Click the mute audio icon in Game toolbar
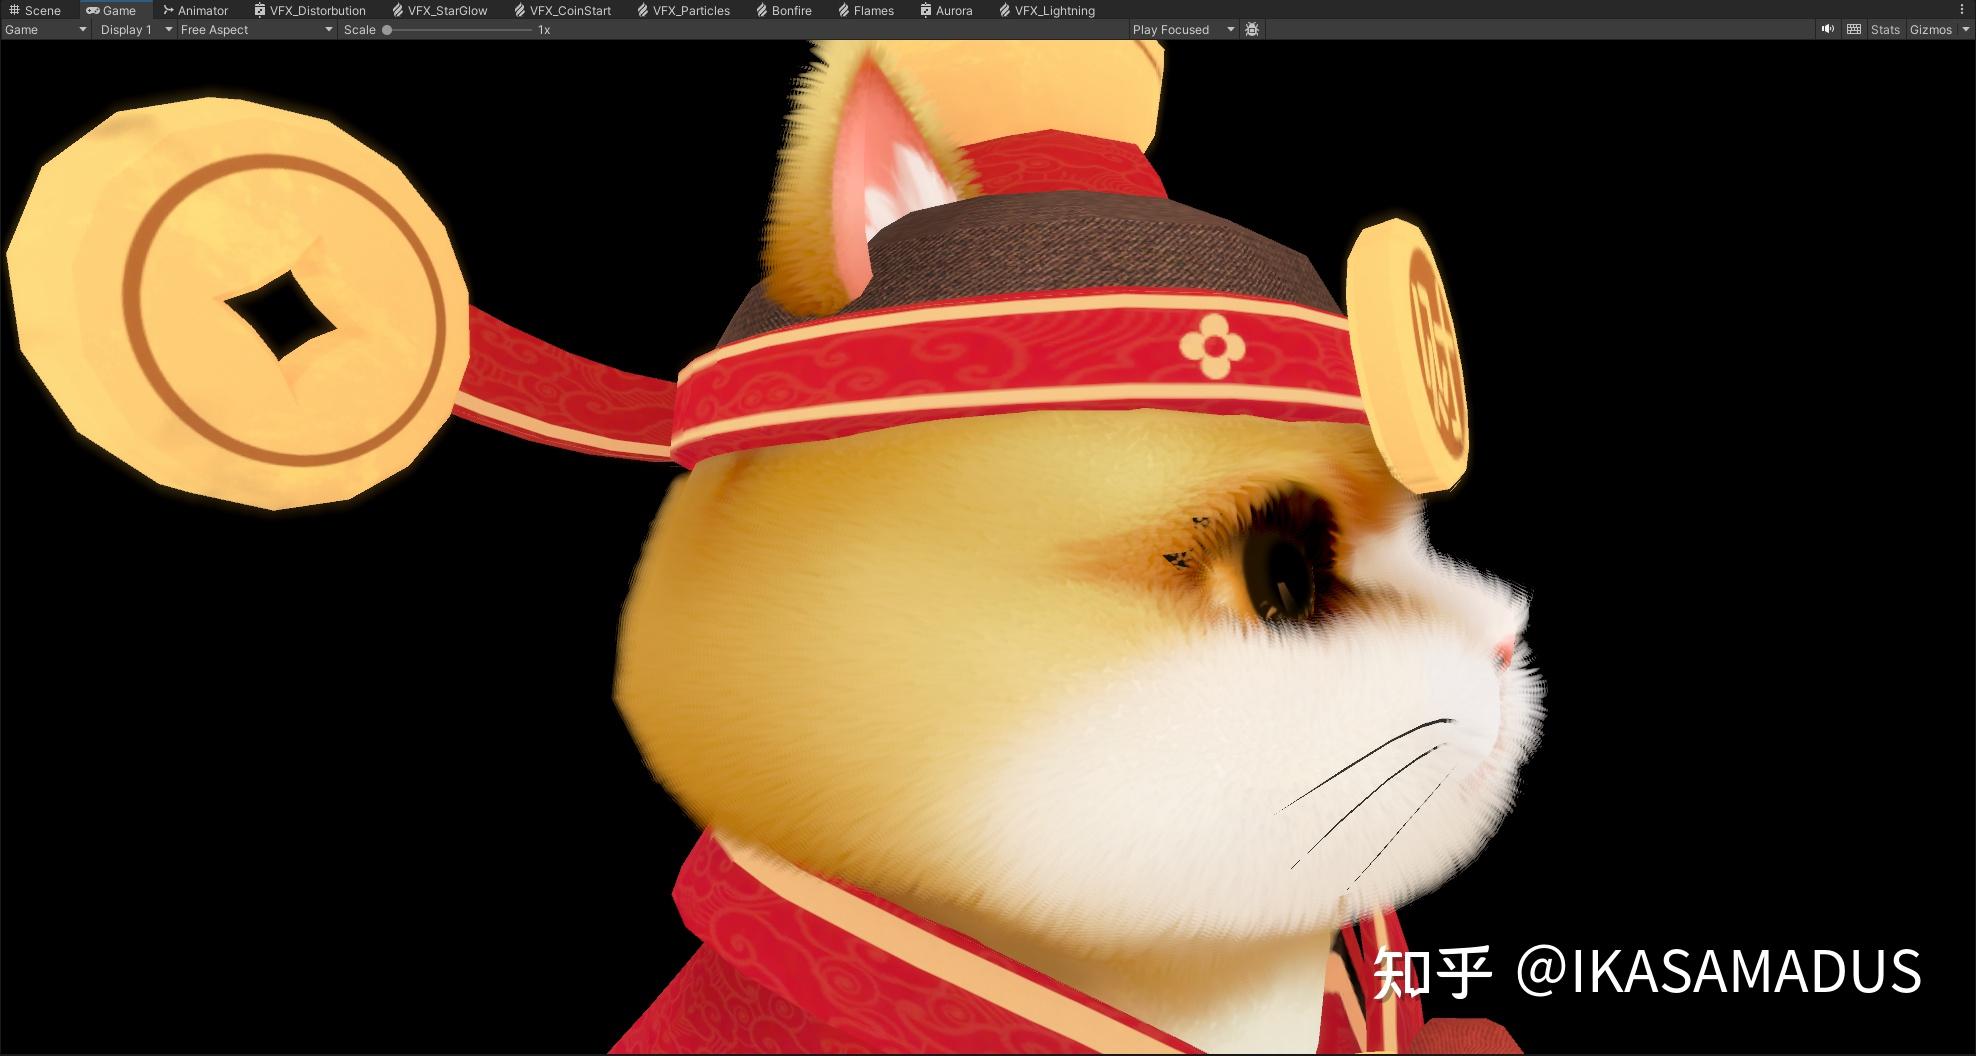Screen dimensions: 1976x1056 click(1828, 28)
